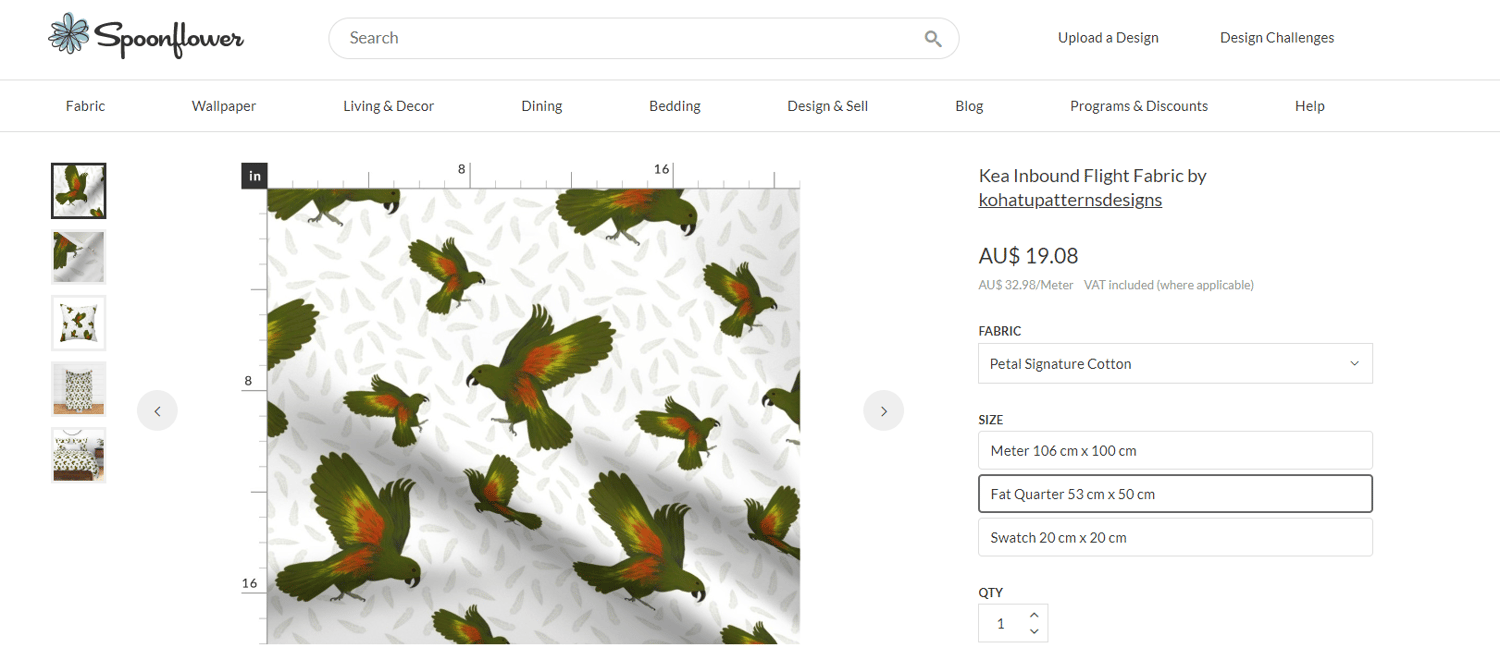Increase quantity with up arrow
This screenshot has height=660, width=1500.
pos(1034,615)
